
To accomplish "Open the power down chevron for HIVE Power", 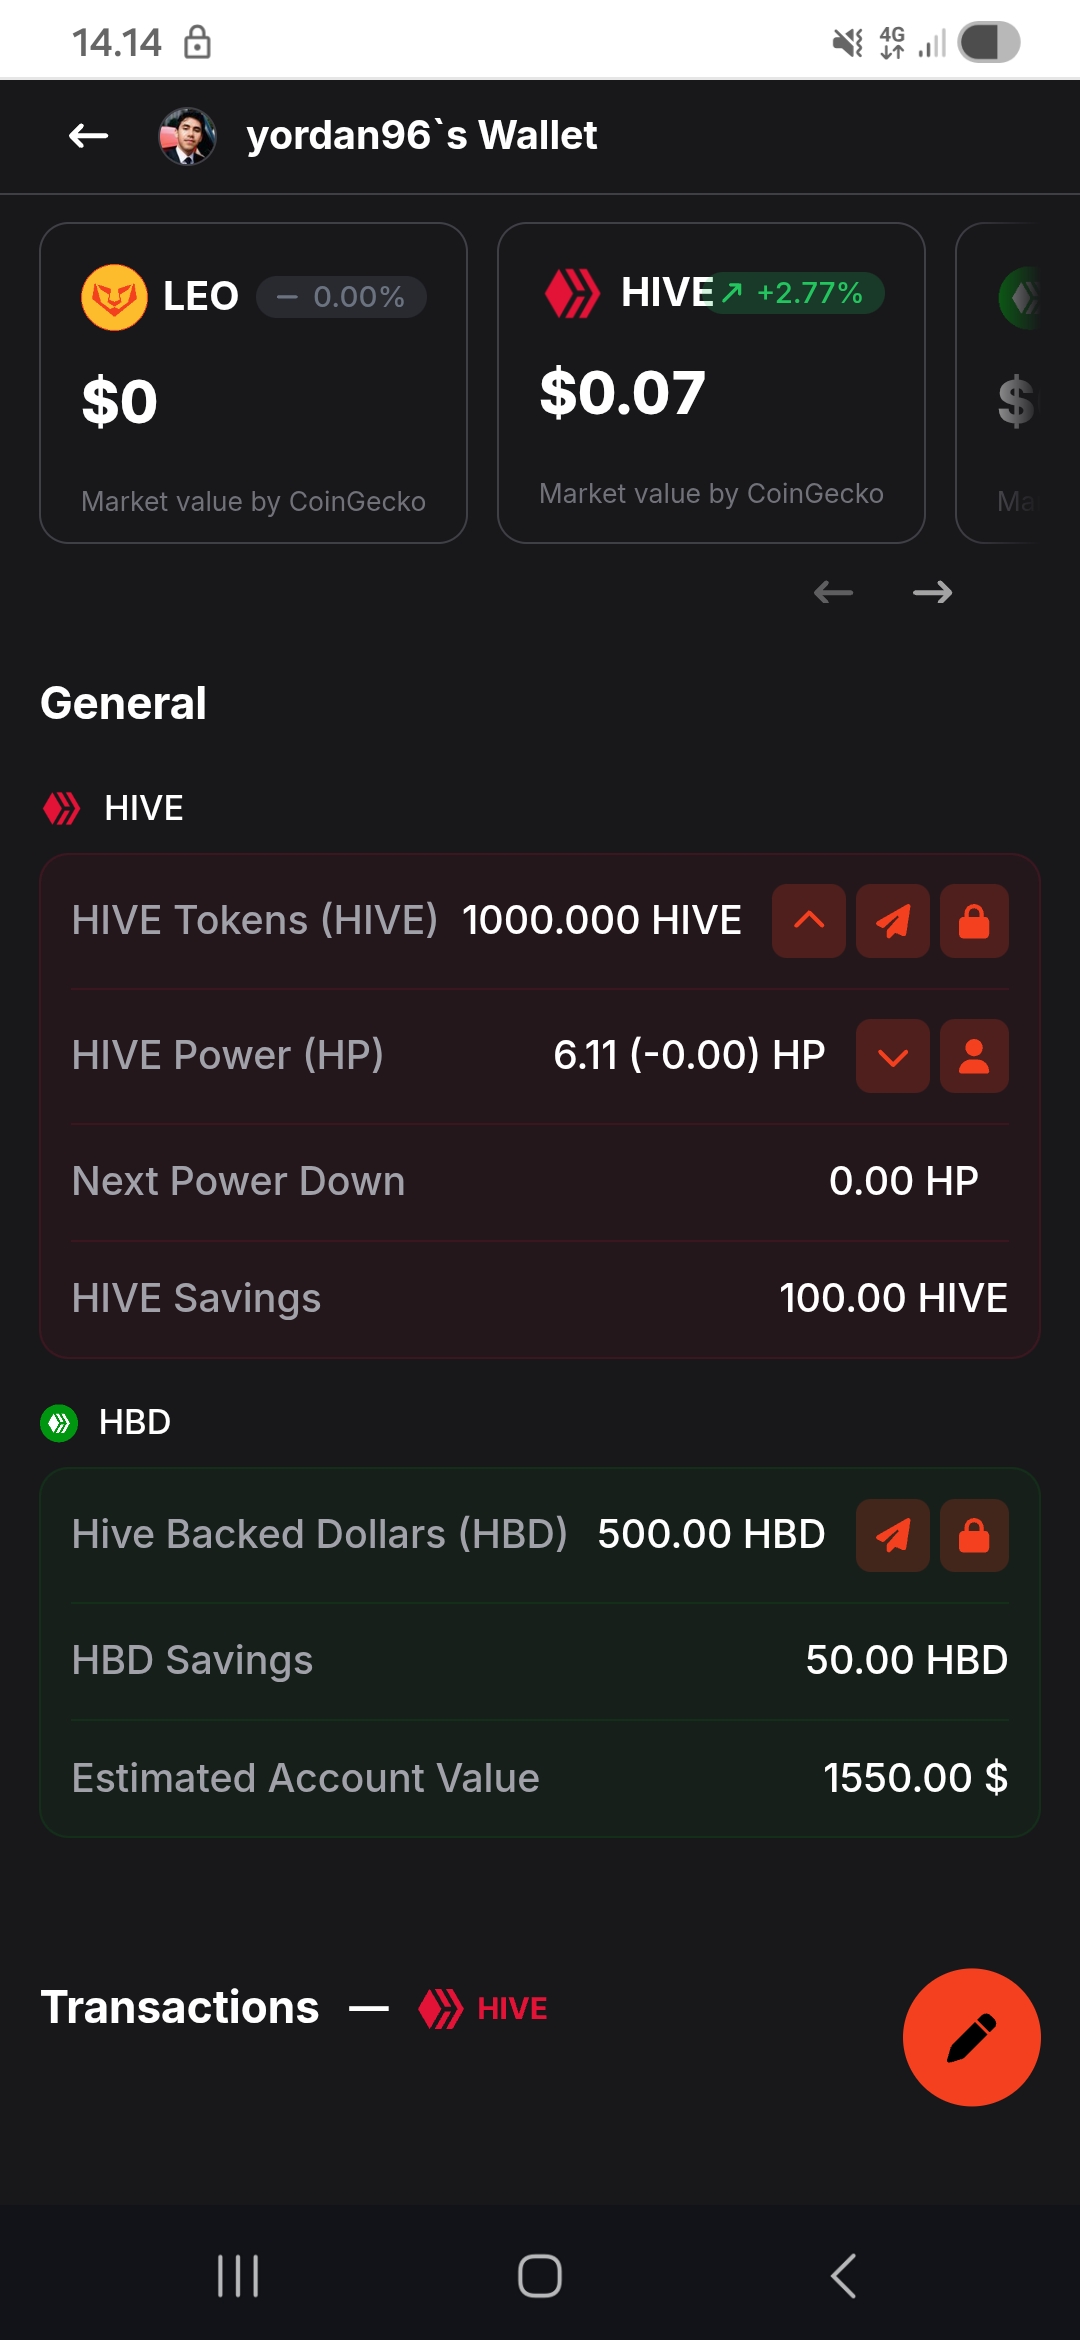I will click(893, 1056).
